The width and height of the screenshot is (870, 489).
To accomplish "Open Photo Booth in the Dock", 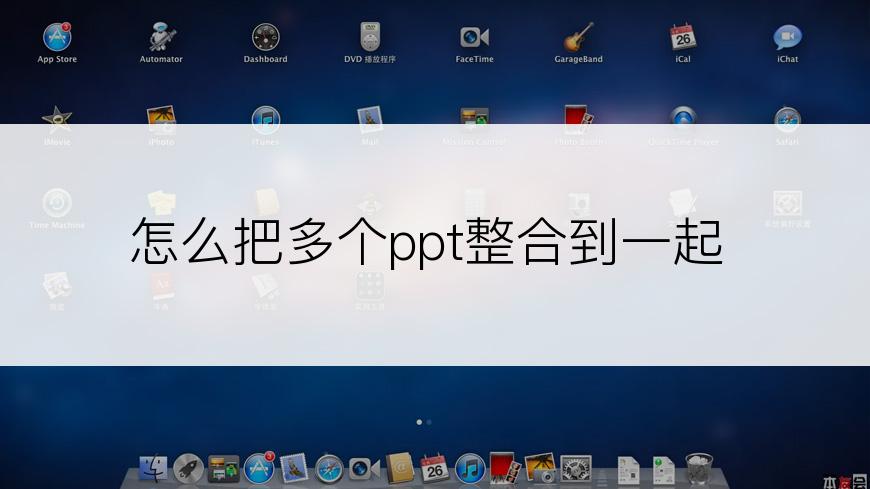I will coord(505,467).
